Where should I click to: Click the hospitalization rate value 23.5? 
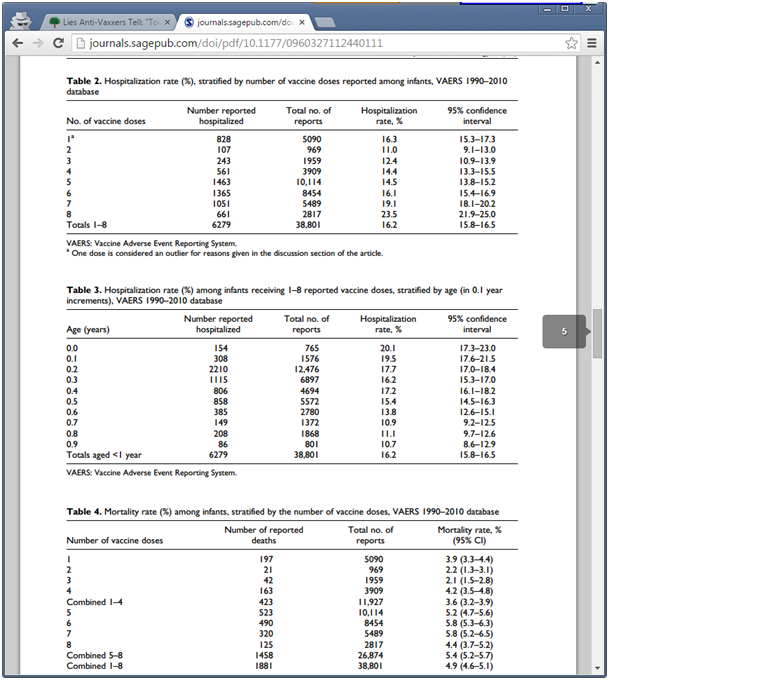[x=389, y=214]
